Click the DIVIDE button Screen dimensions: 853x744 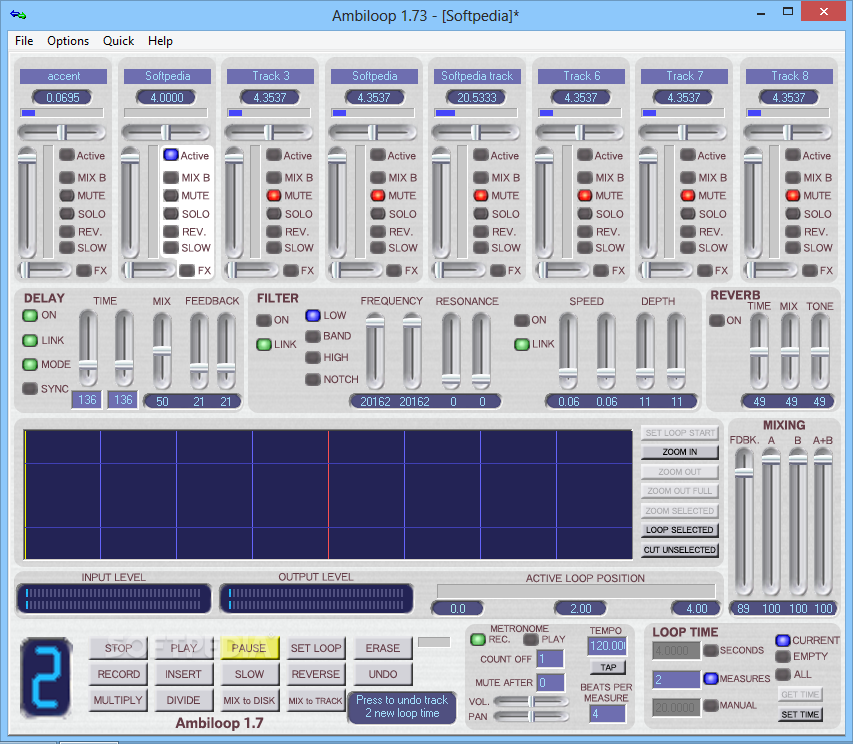[x=183, y=700]
